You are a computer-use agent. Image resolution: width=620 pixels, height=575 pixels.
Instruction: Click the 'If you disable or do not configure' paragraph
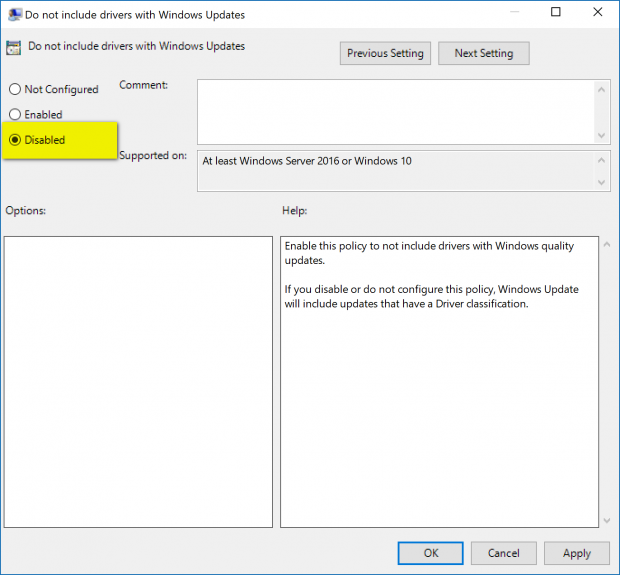431,297
